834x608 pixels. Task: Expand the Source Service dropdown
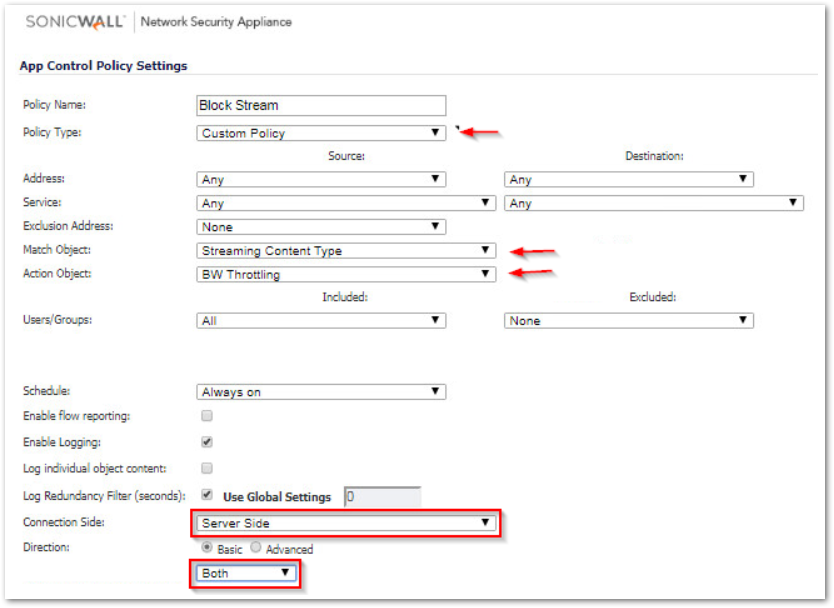(346, 203)
